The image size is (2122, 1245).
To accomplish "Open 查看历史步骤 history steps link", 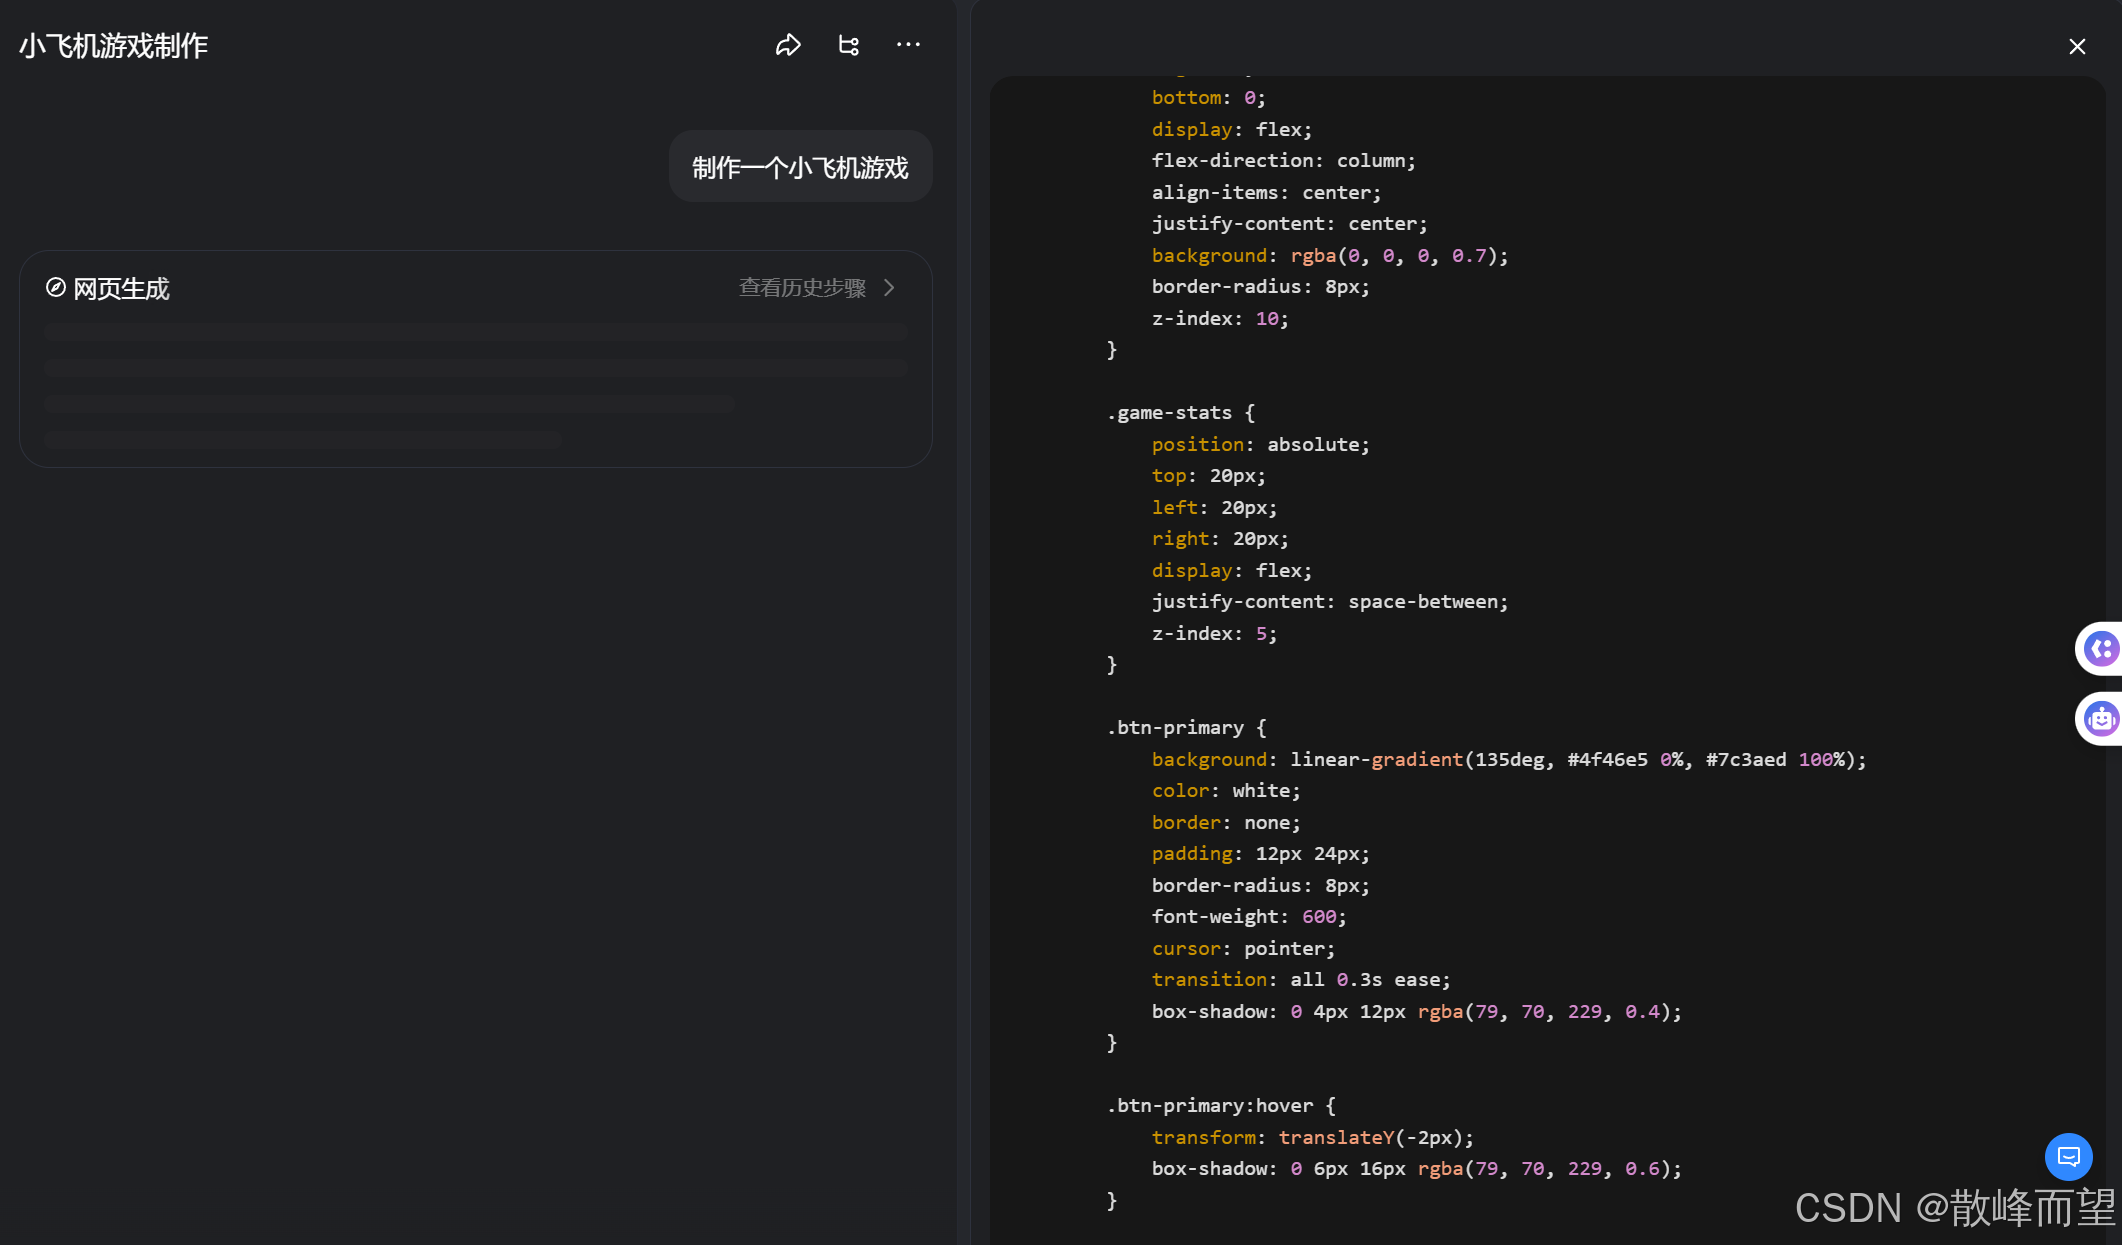I will (802, 288).
